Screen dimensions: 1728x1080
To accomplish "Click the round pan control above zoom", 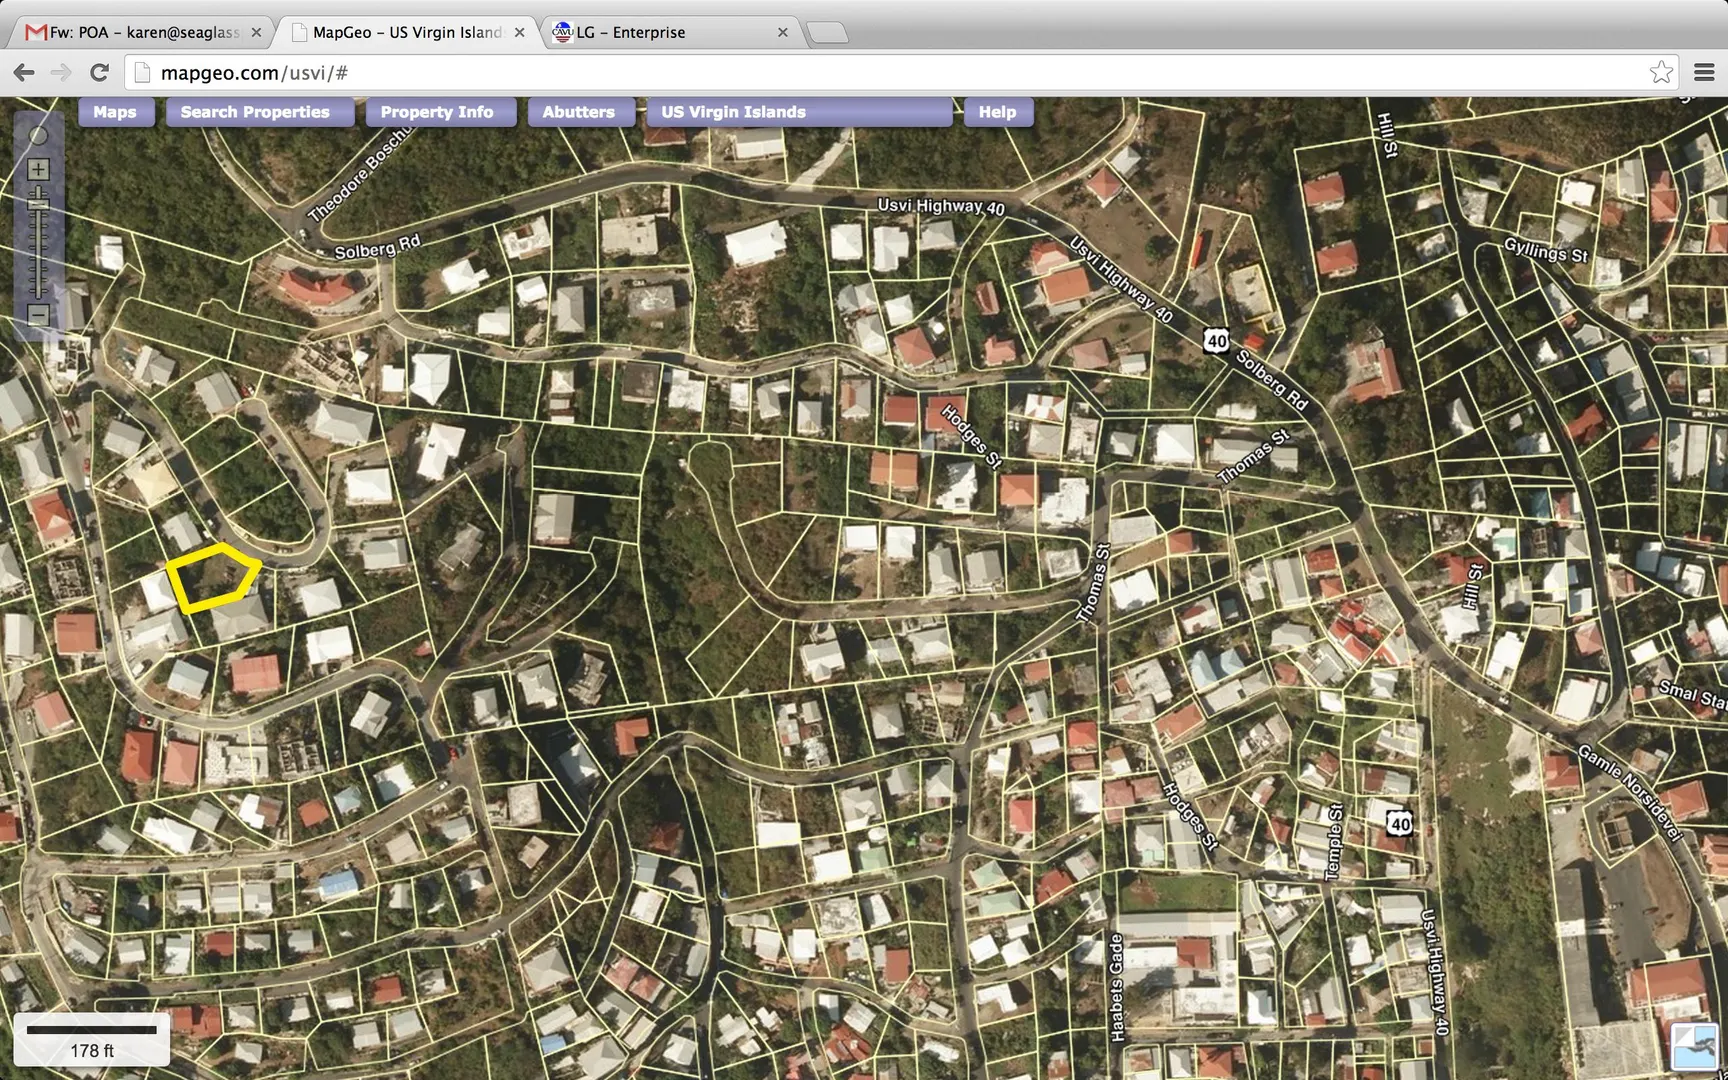I will [38, 136].
